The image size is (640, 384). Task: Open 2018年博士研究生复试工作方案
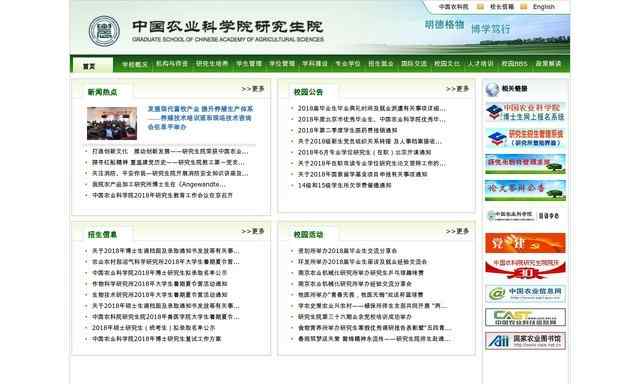click(156, 339)
